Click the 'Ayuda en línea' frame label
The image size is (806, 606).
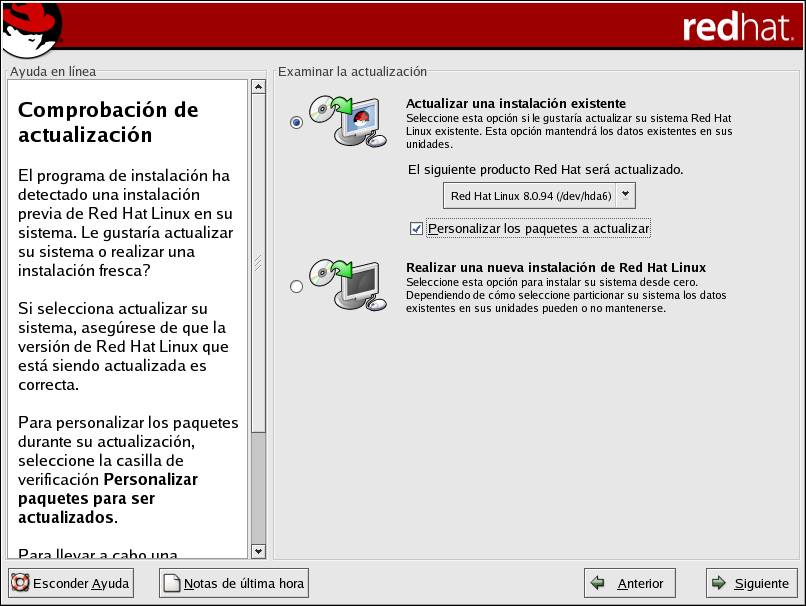(x=53, y=71)
